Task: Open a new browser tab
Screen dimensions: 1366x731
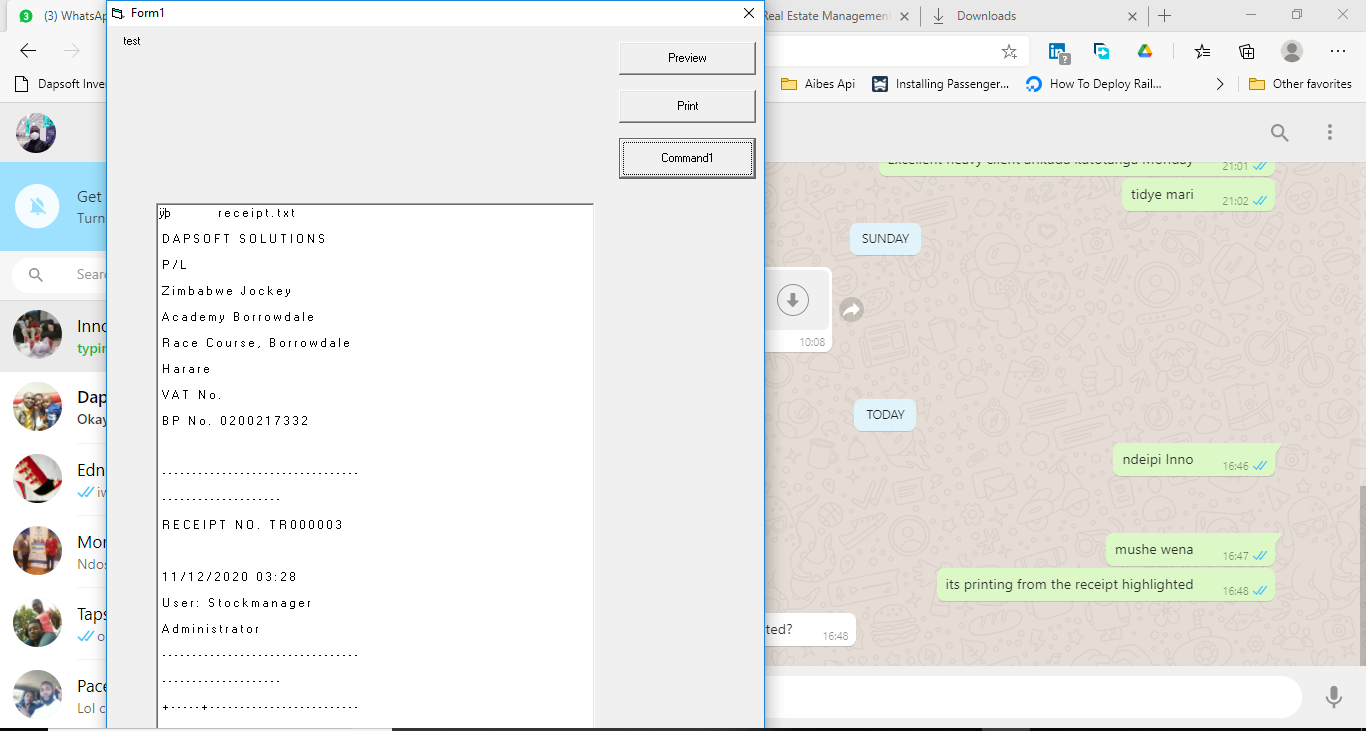Action: click(x=1165, y=16)
